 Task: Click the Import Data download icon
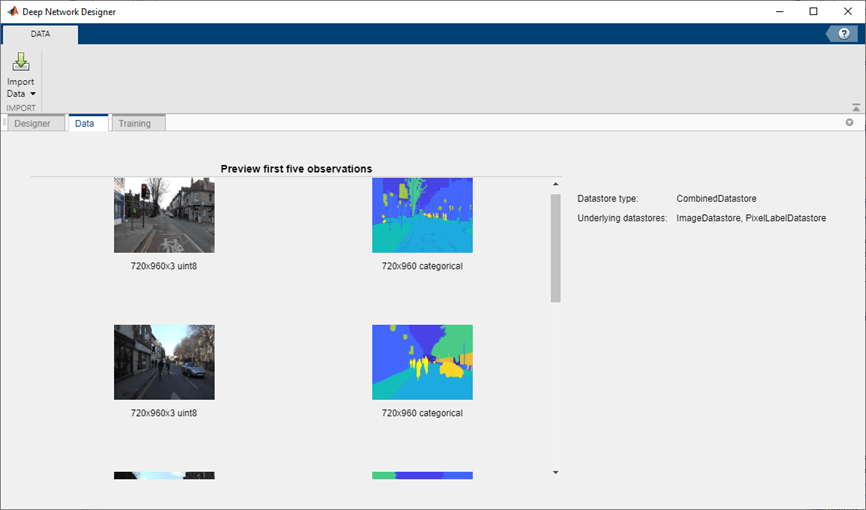[21, 62]
